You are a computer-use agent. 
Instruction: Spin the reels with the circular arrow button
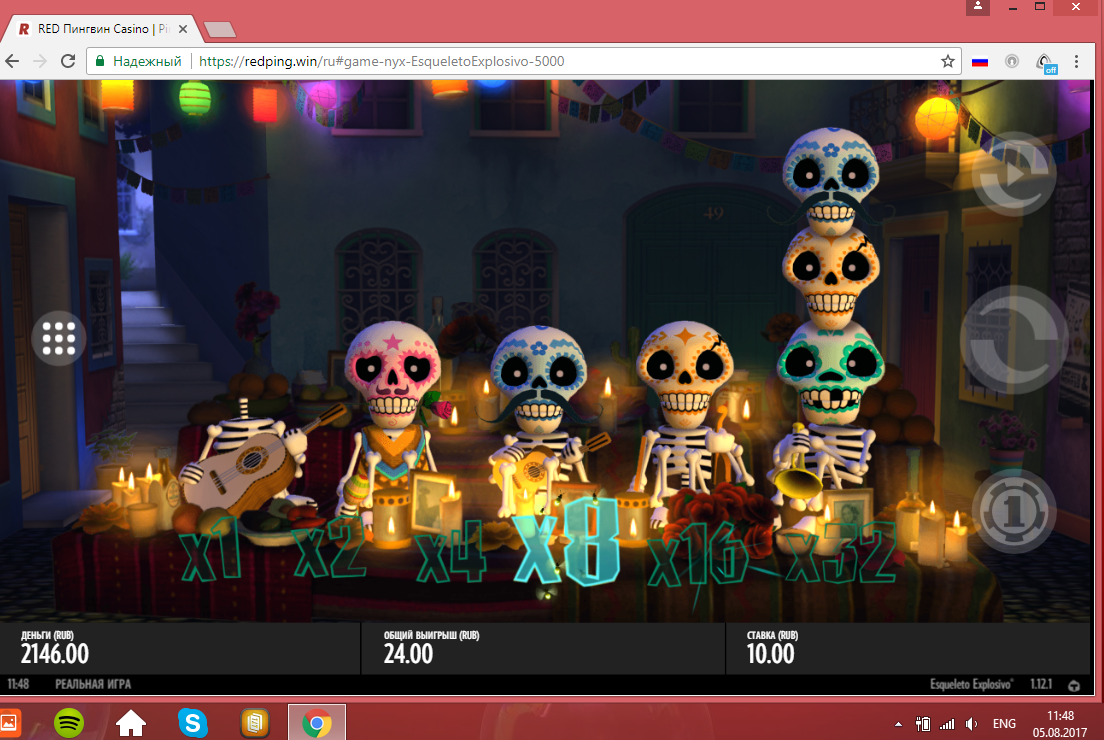click(x=1015, y=339)
